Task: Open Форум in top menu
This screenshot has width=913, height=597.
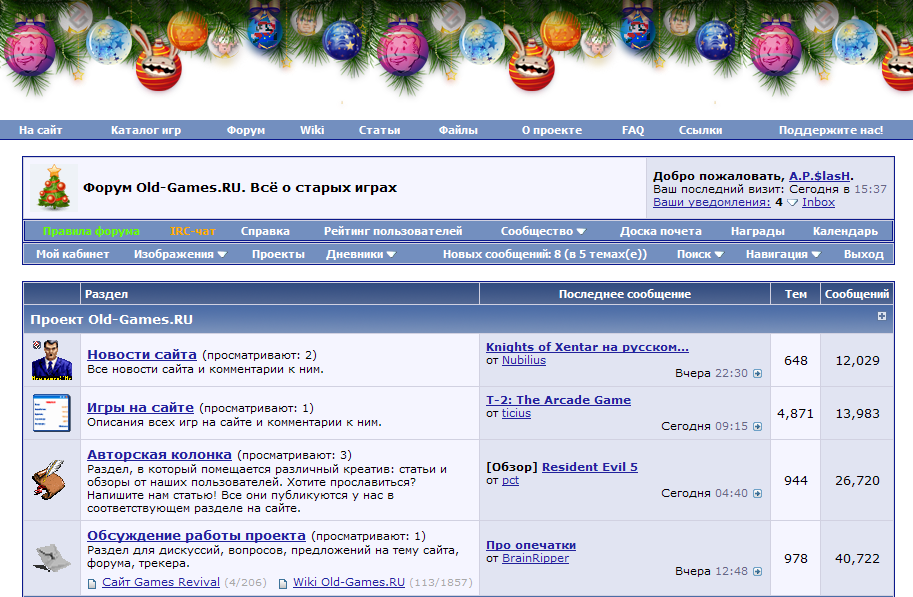Action: tap(246, 130)
